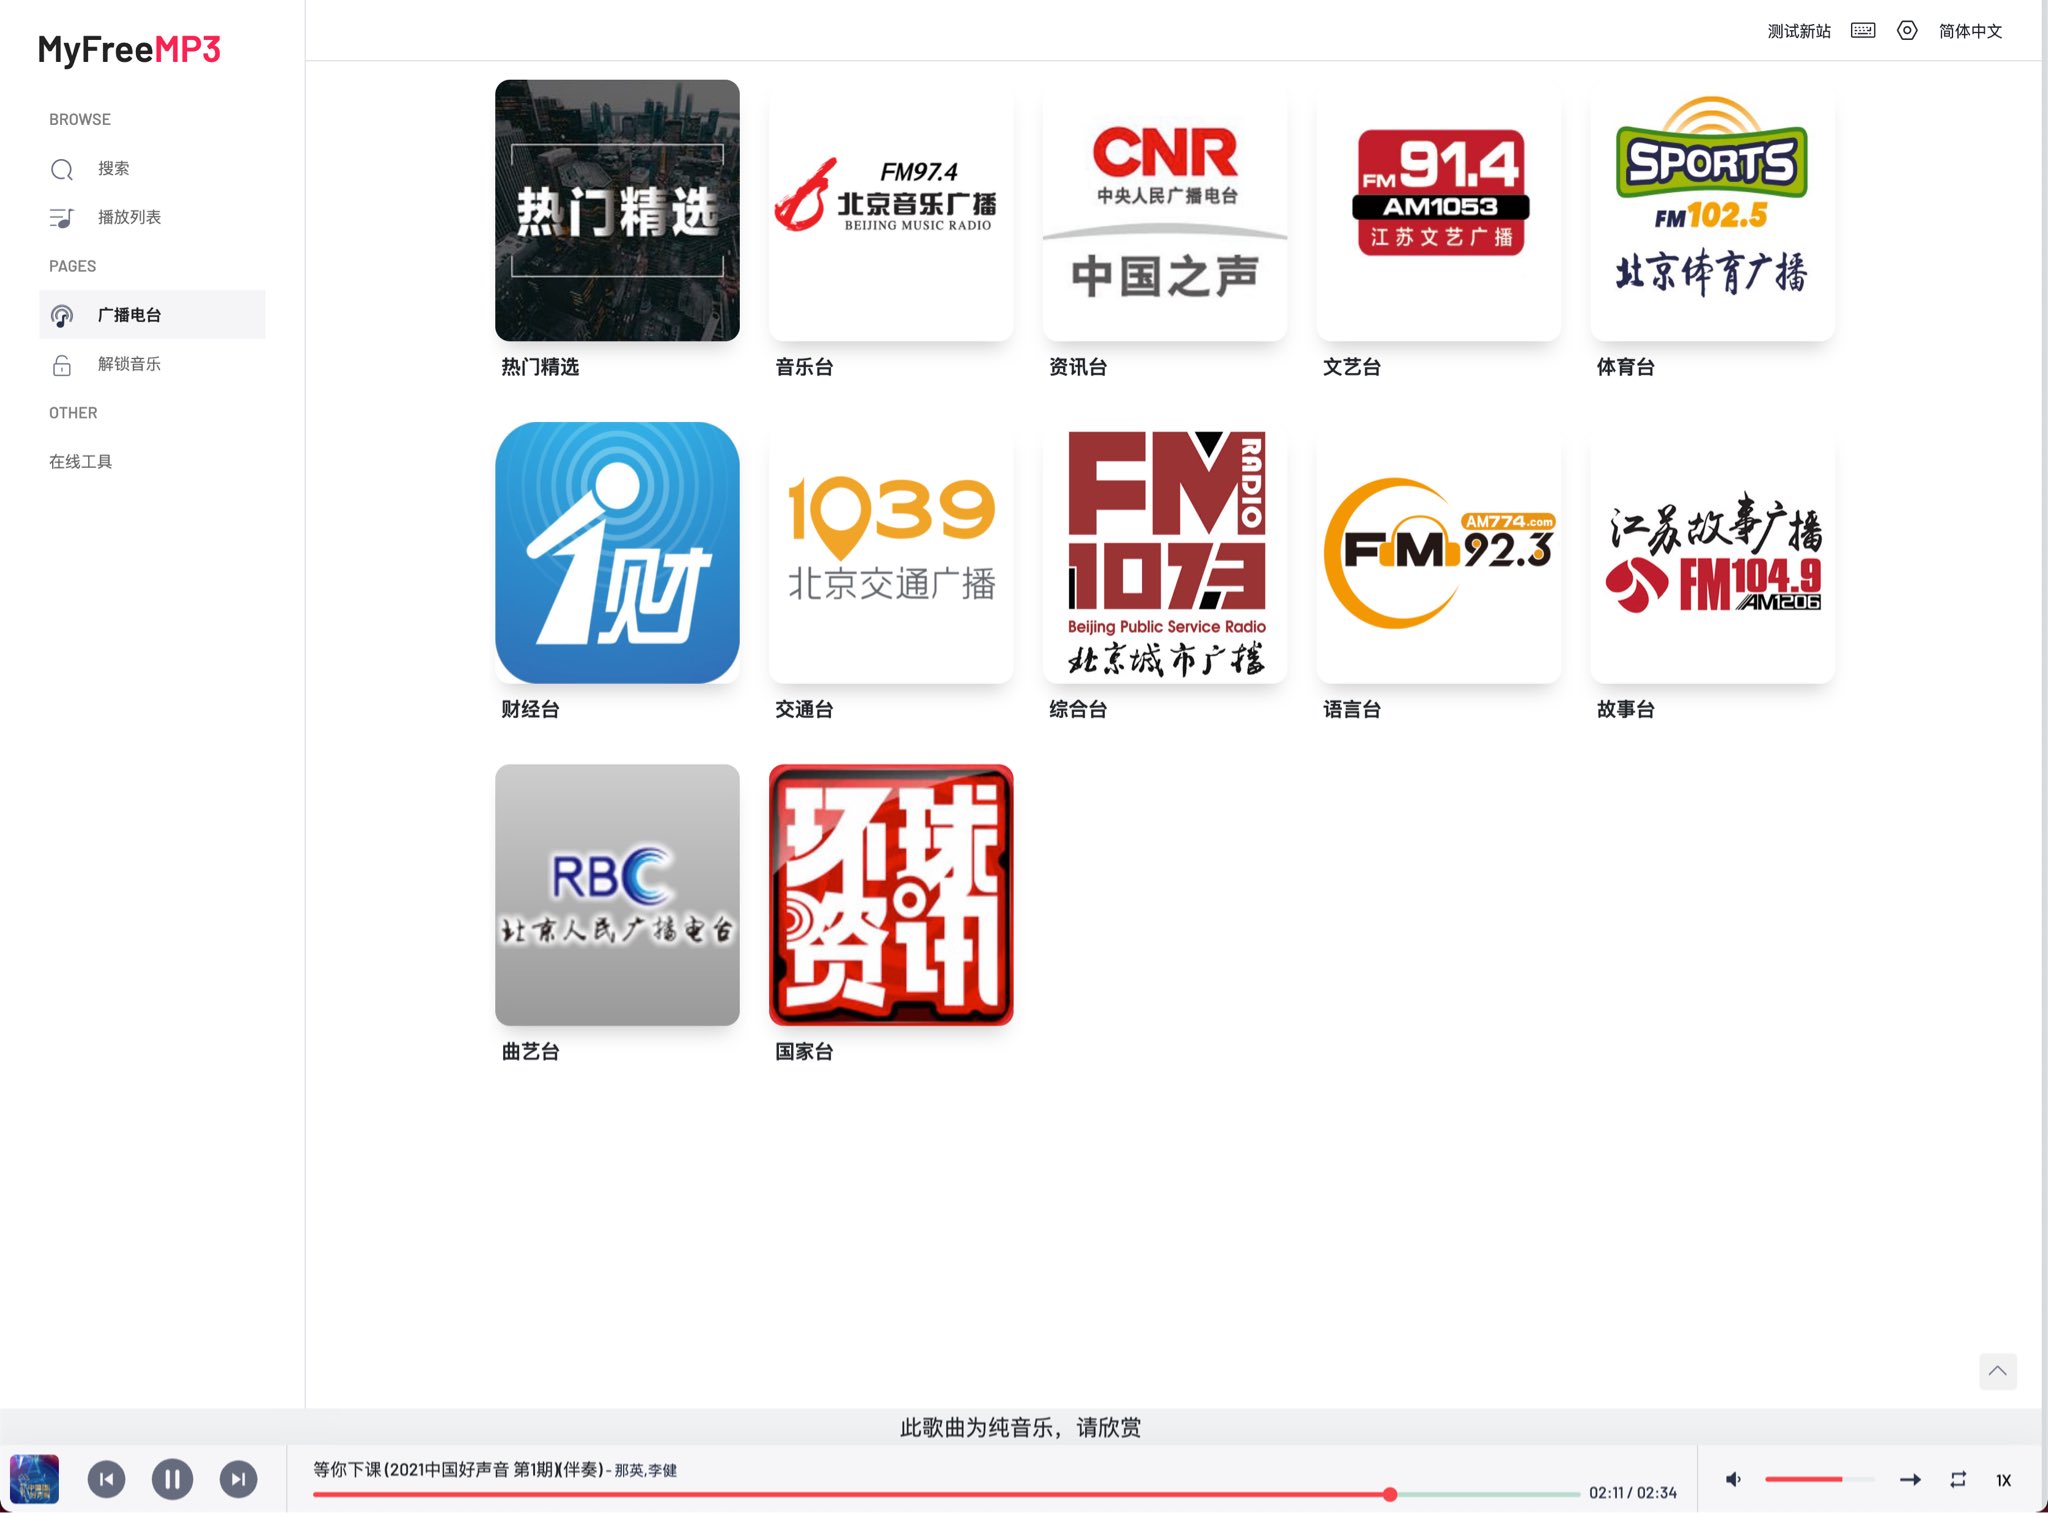Open the 测试新站 link
This screenshot has width=2048, height=1513.
pos(1799,31)
